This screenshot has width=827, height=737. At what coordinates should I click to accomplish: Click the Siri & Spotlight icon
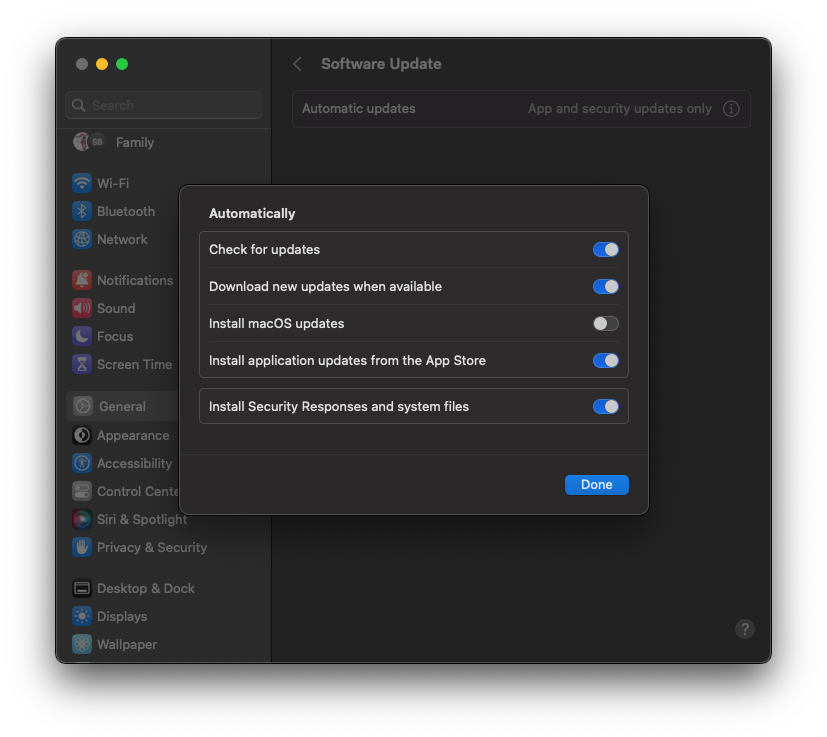tap(82, 519)
